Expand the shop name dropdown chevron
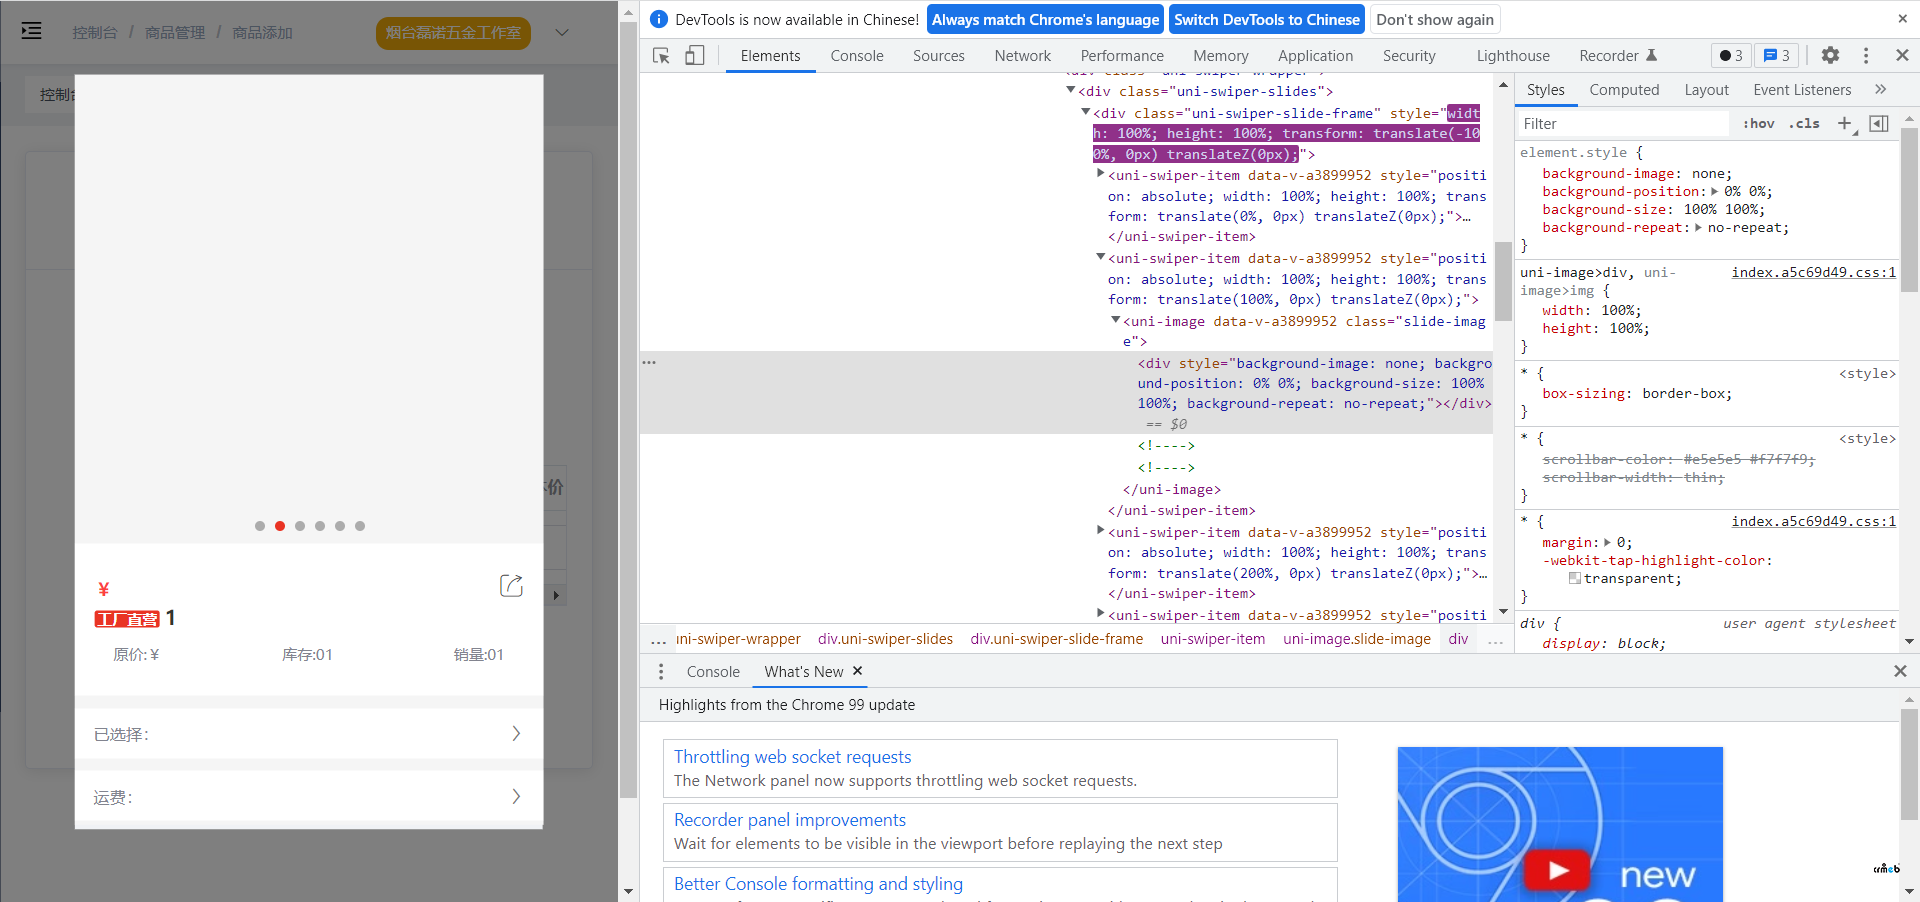The image size is (1920, 902). pyautogui.click(x=562, y=33)
